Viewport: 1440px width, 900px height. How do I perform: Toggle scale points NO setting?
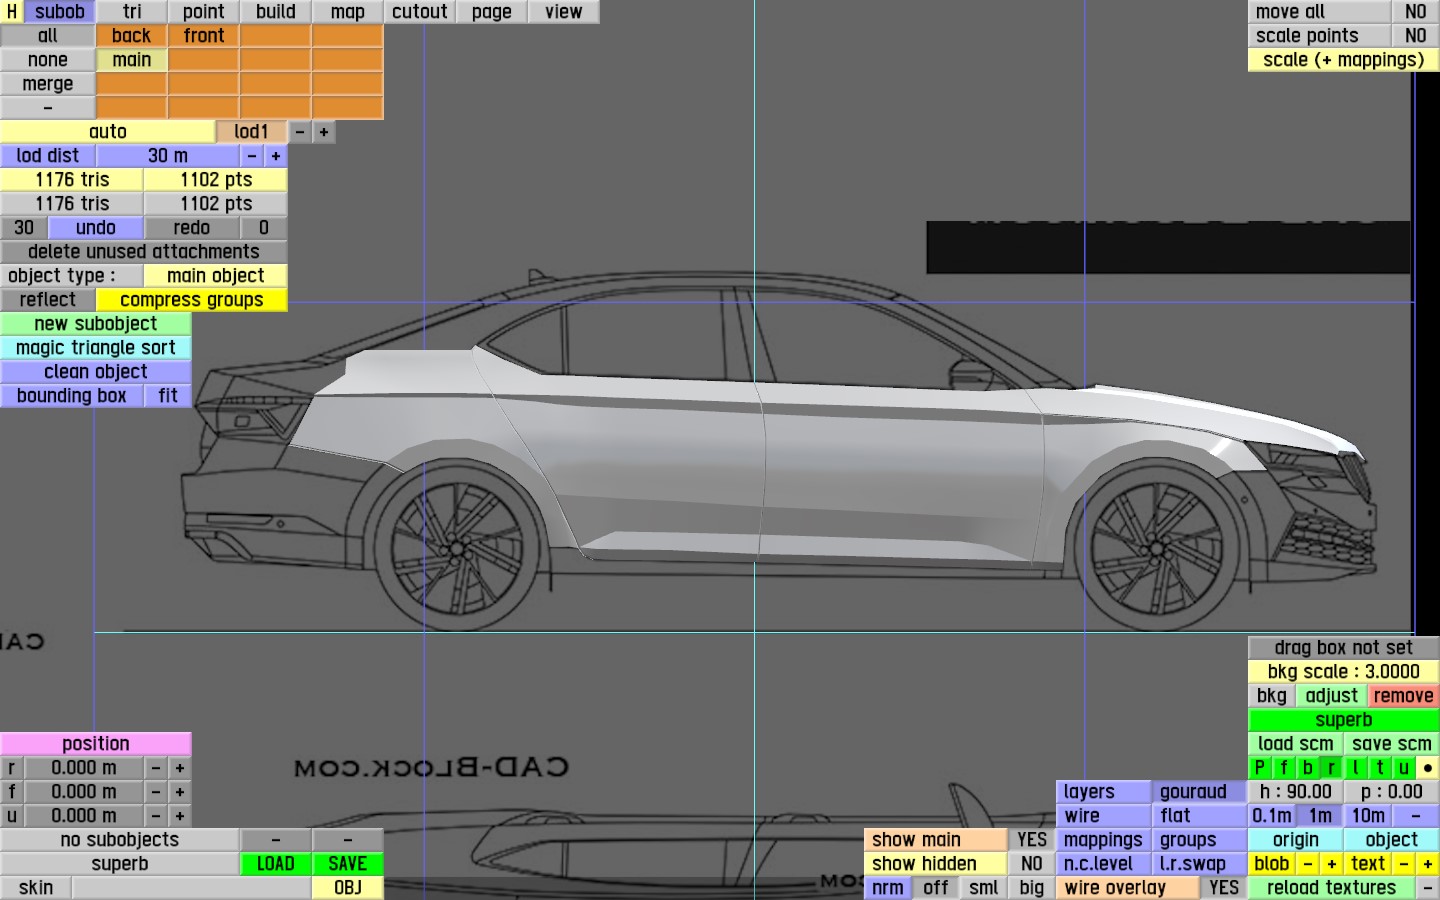coord(1416,36)
